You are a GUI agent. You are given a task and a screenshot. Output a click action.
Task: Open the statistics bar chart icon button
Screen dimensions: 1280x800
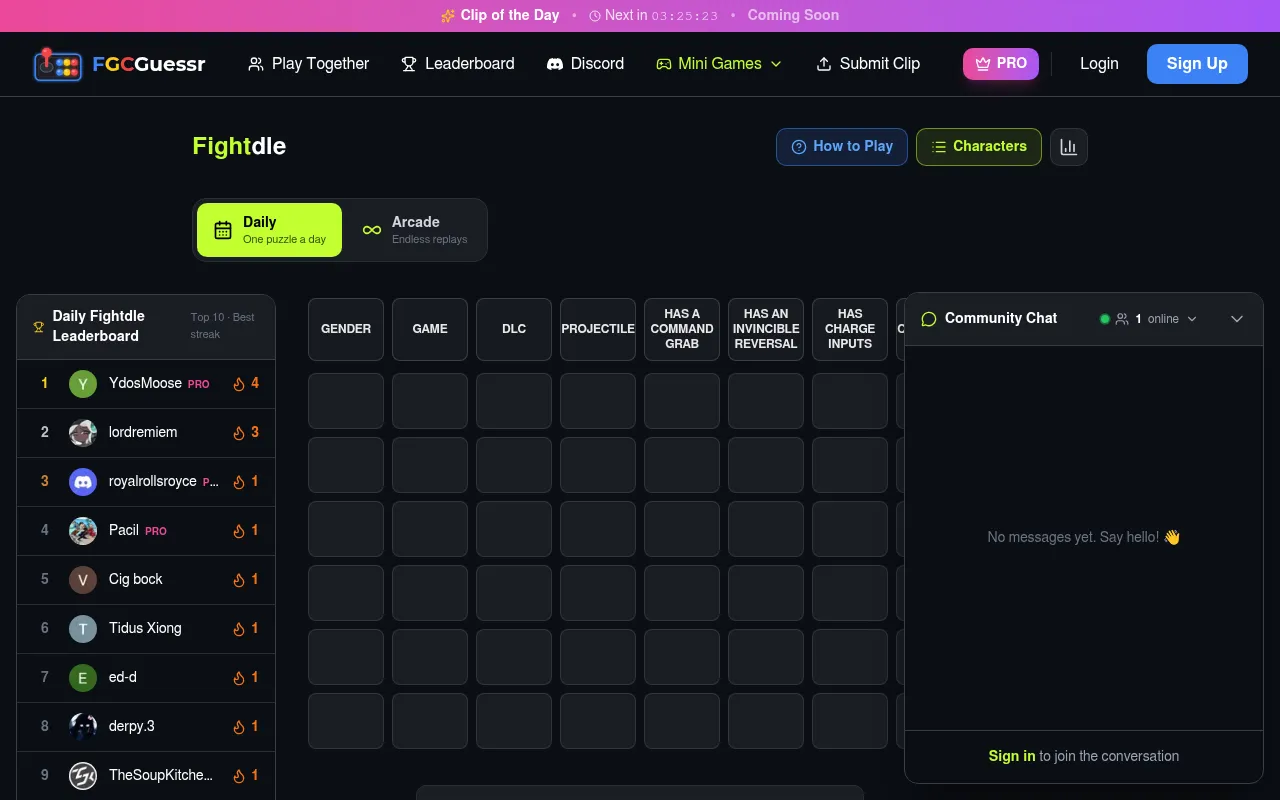(x=1069, y=147)
